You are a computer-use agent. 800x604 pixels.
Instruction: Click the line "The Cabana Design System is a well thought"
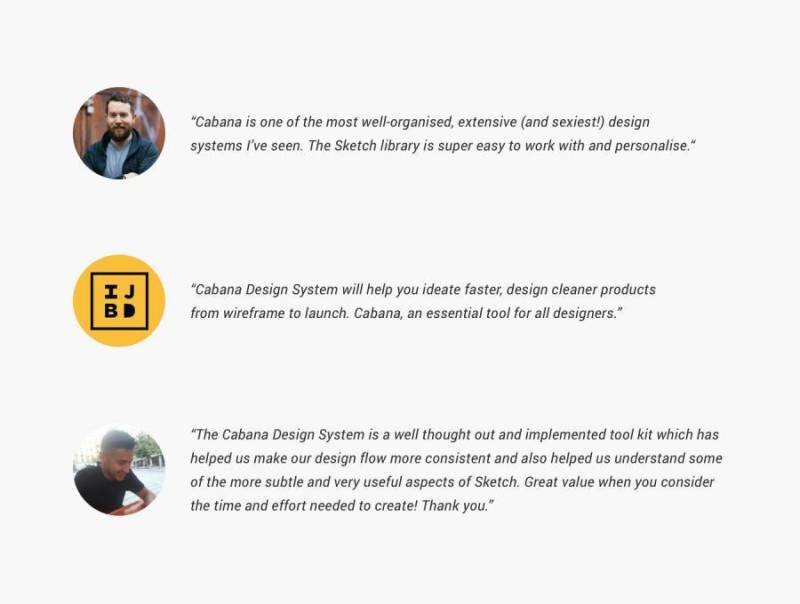click(454, 435)
